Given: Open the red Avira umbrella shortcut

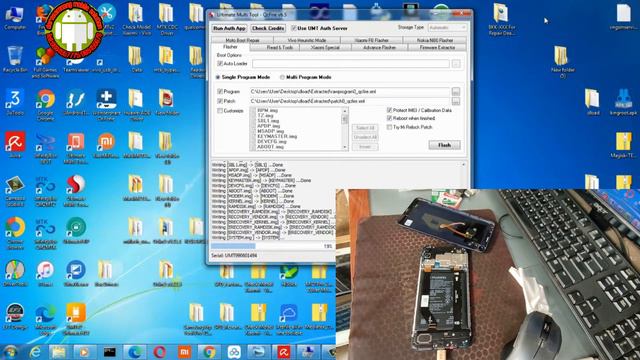Looking at the screenshot, I should pos(15,145).
